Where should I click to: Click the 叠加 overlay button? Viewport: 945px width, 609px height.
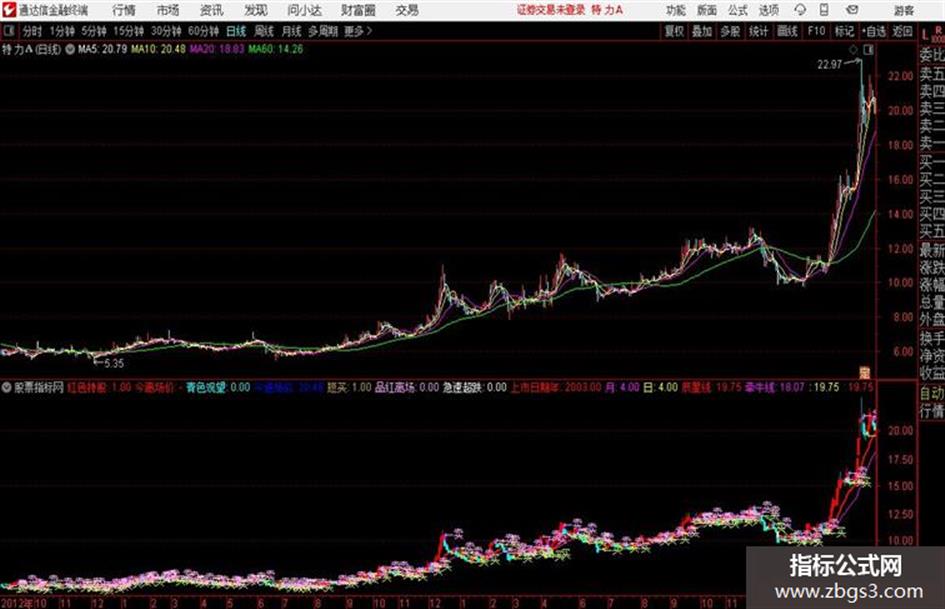point(702,31)
